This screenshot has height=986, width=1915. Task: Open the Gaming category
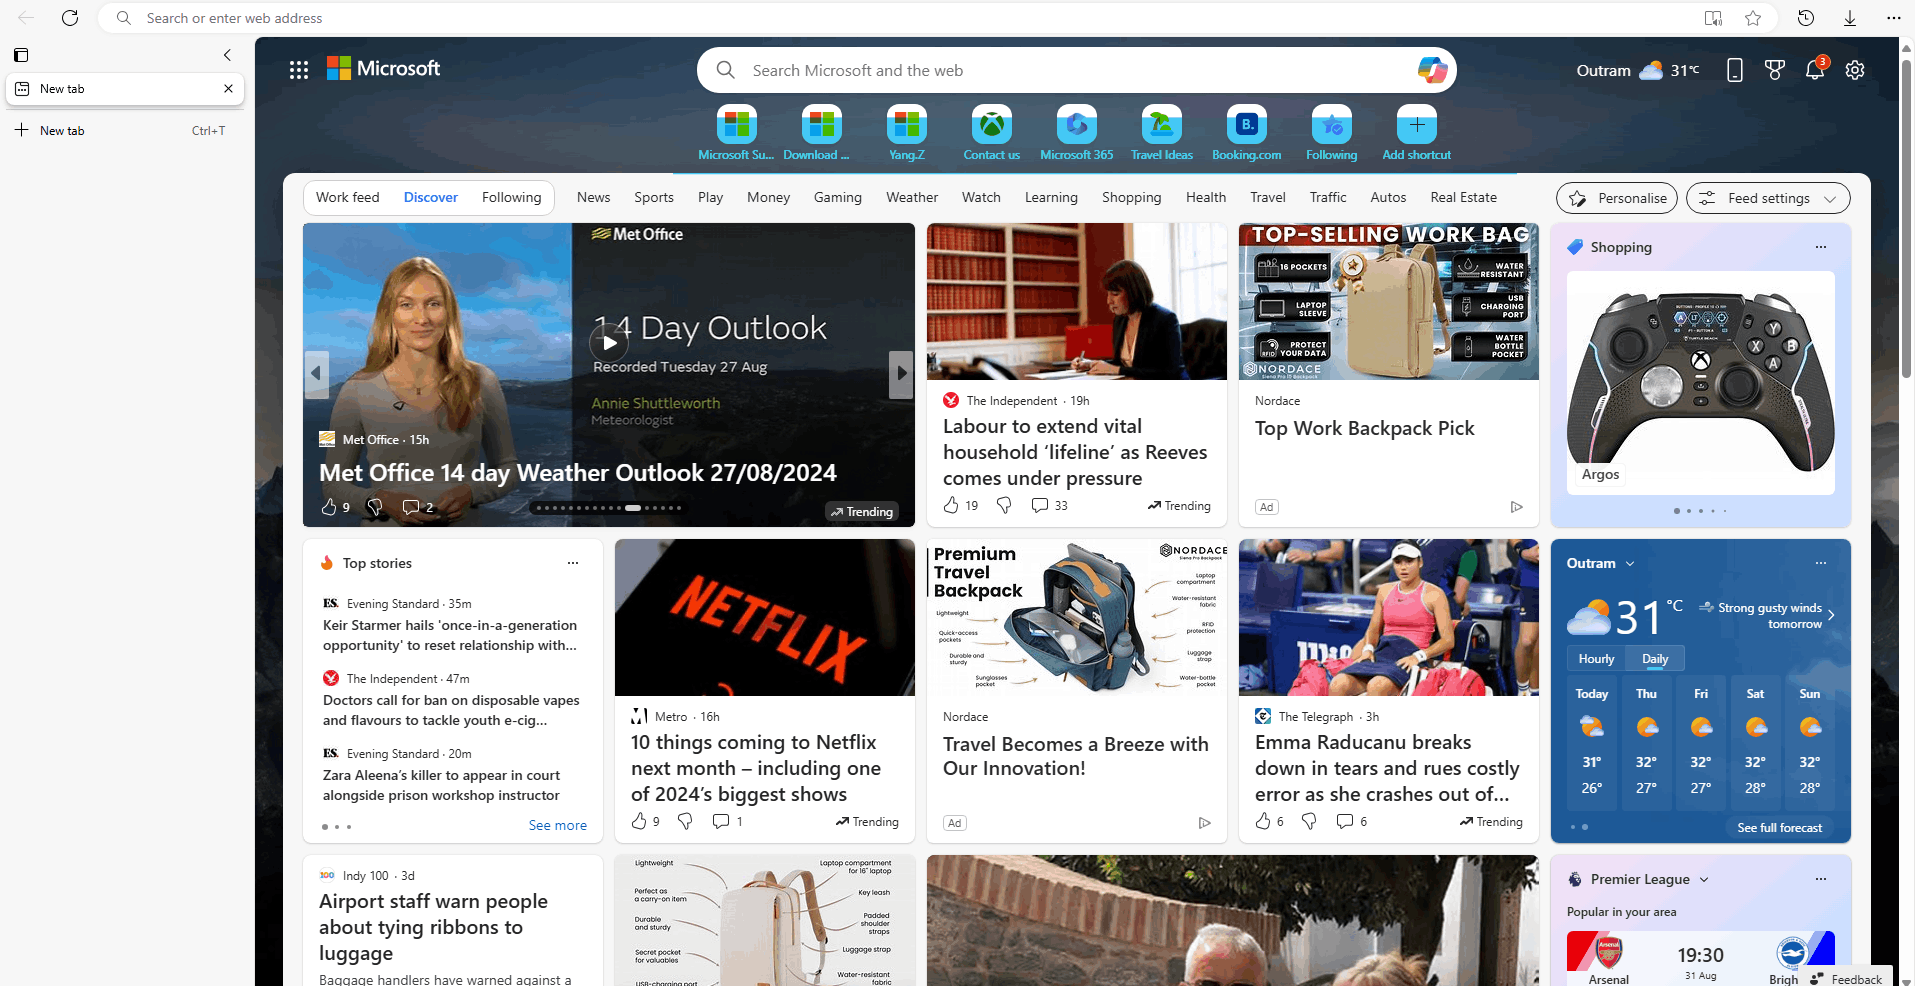click(x=838, y=197)
